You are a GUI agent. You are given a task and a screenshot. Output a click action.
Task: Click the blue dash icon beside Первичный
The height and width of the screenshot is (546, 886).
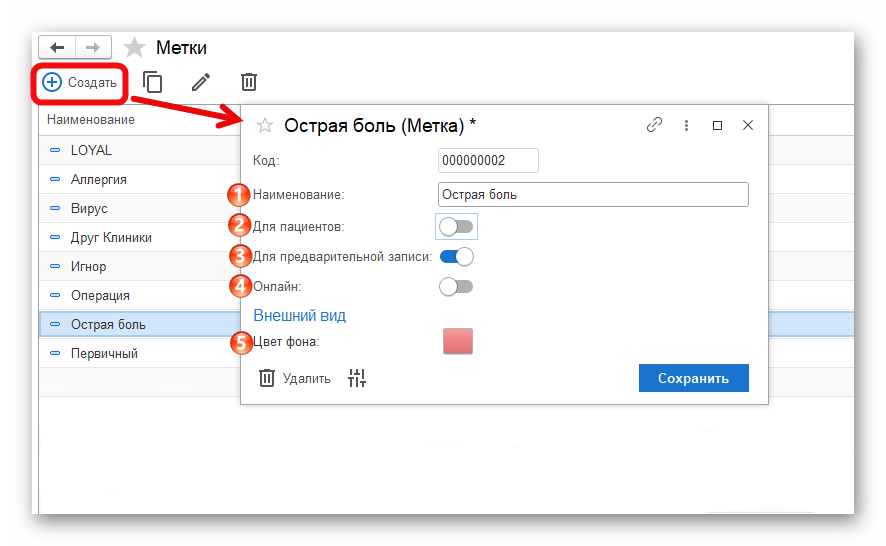[55, 353]
